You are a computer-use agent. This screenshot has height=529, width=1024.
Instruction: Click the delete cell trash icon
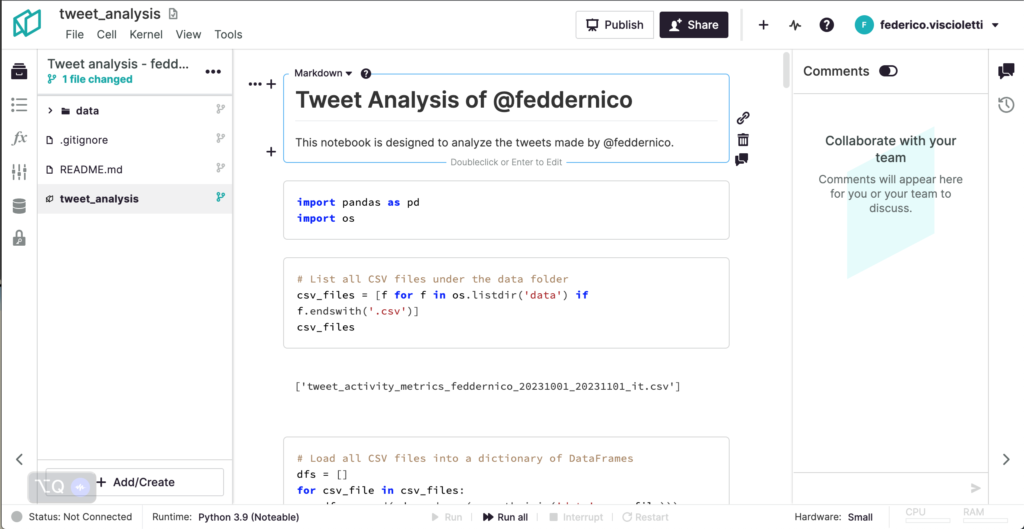pos(742,139)
